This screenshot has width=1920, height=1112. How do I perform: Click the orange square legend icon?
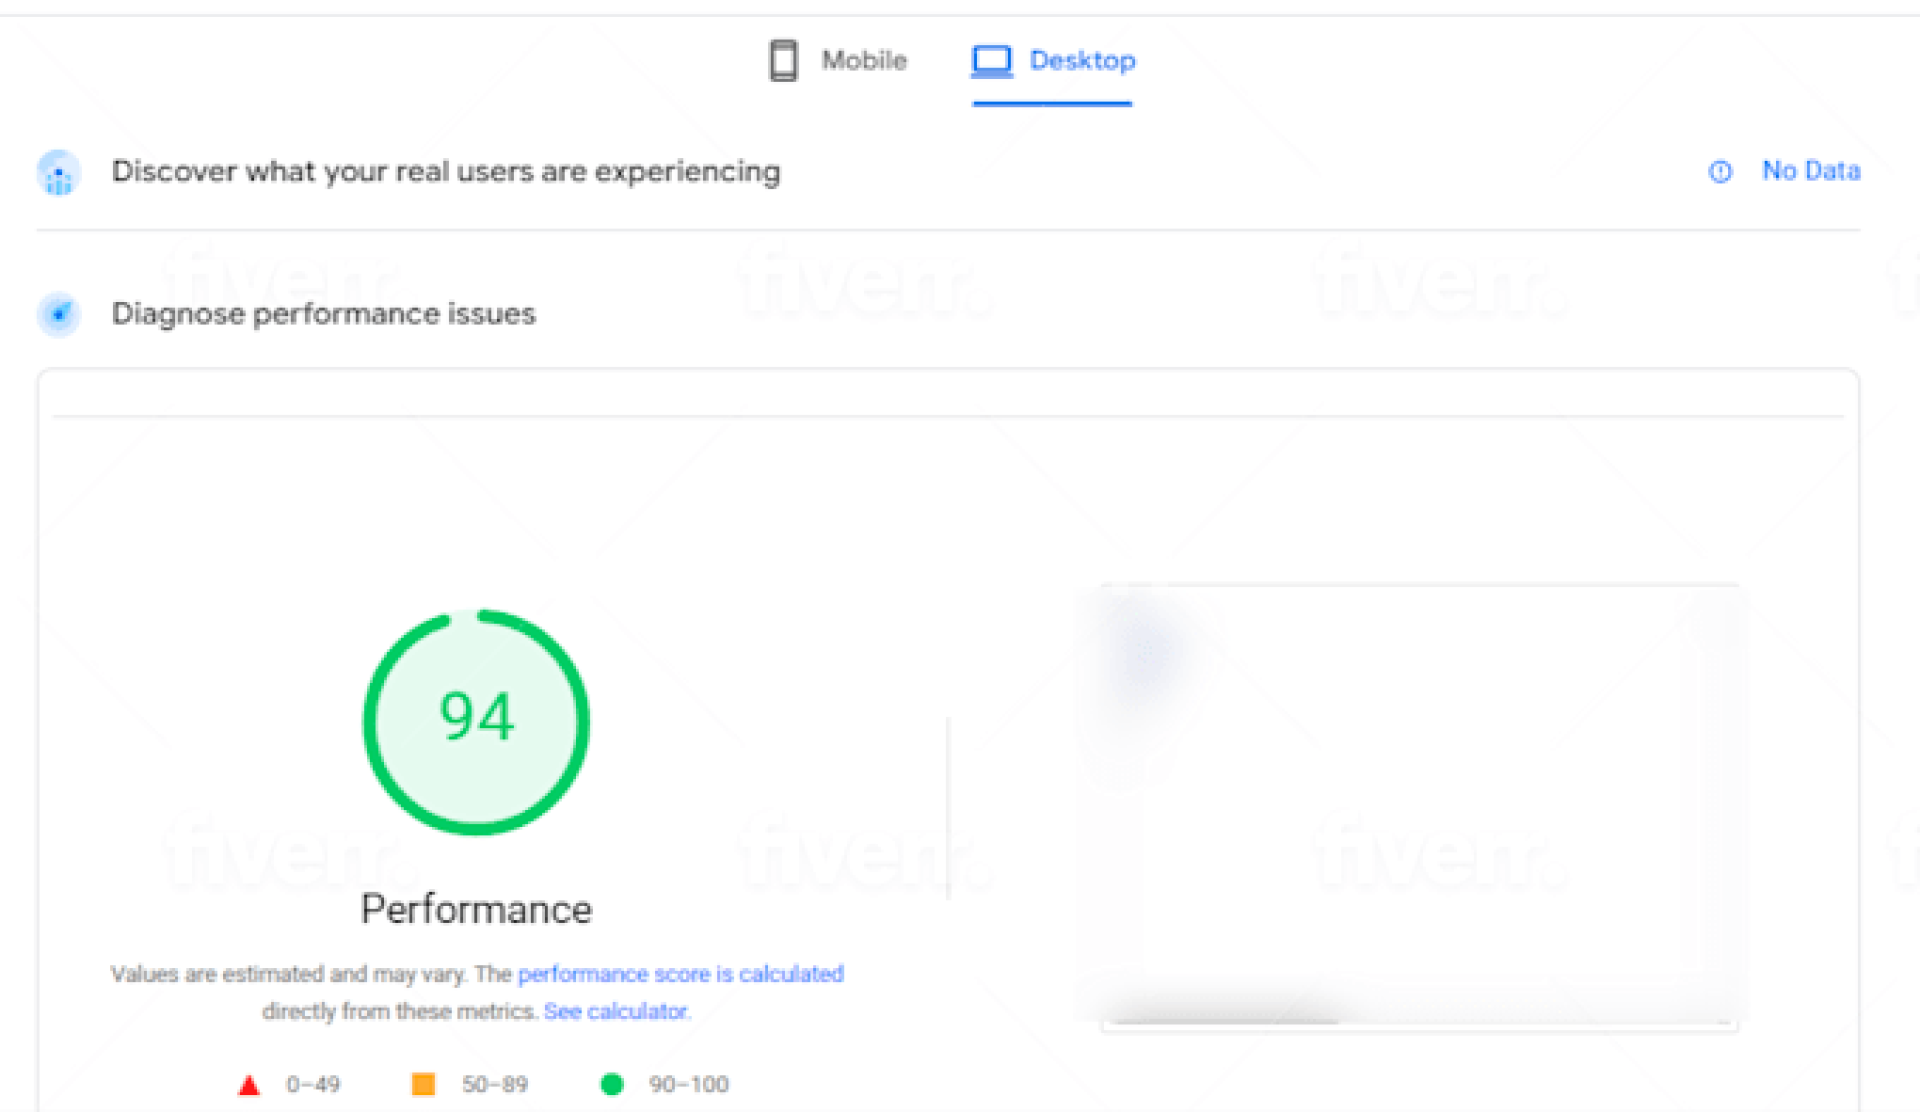pyautogui.click(x=423, y=1084)
